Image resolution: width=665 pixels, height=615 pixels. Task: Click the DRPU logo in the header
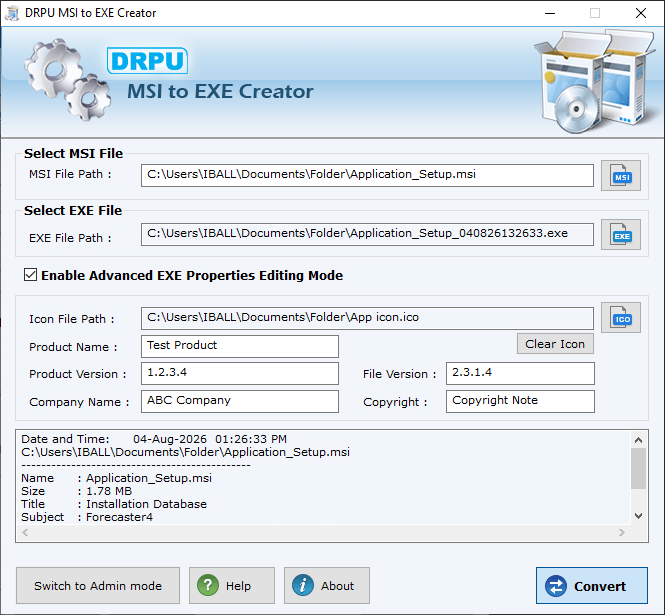pos(147,61)
